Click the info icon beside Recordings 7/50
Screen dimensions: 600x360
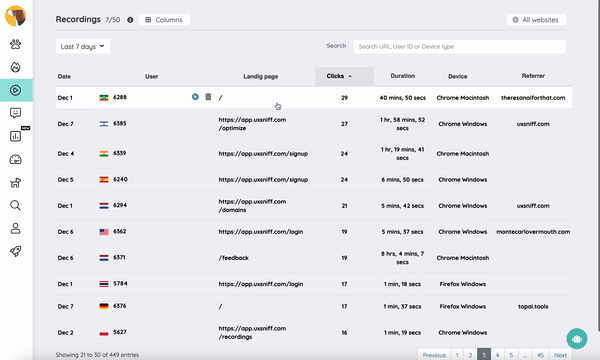point(130,20)
